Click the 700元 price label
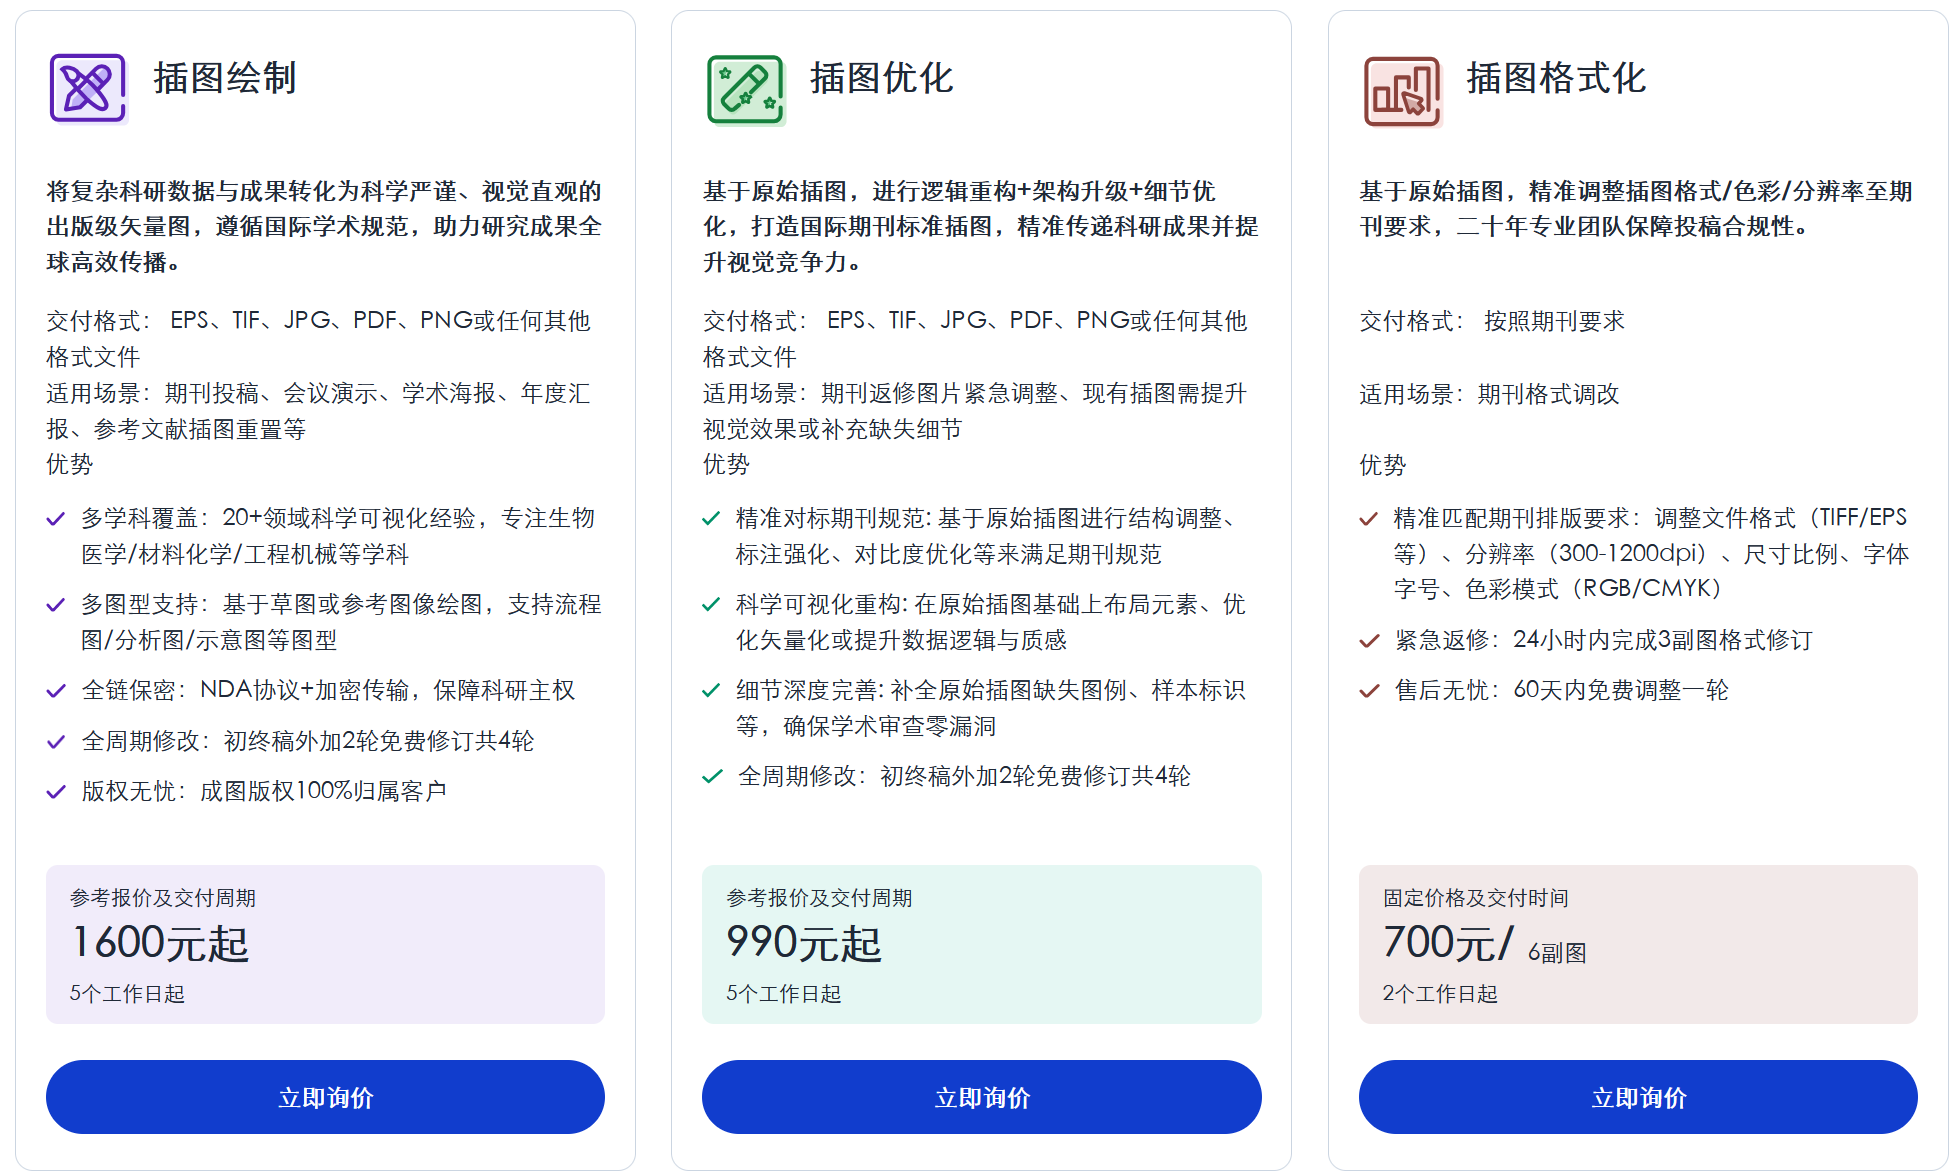 point(1448,941)
